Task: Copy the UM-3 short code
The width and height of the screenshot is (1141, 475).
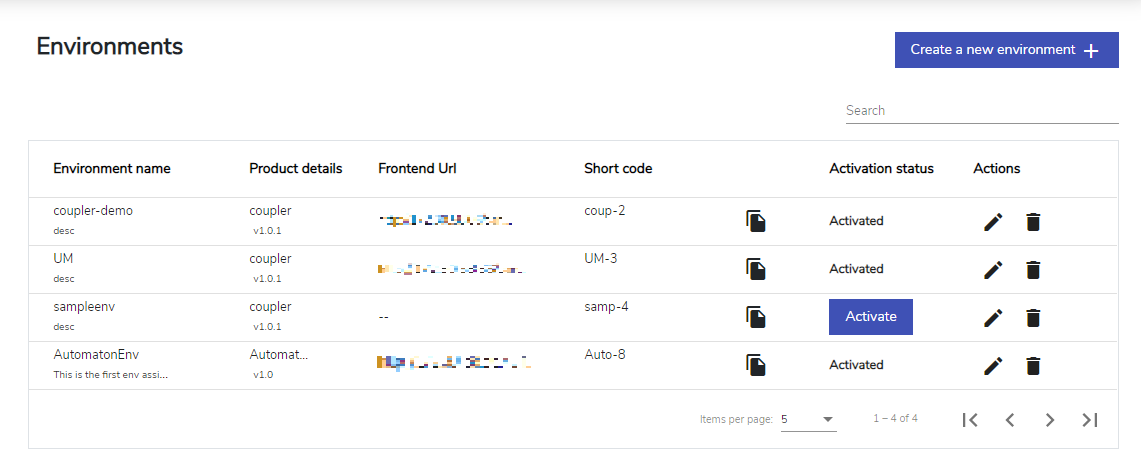Action: point(756,269)
